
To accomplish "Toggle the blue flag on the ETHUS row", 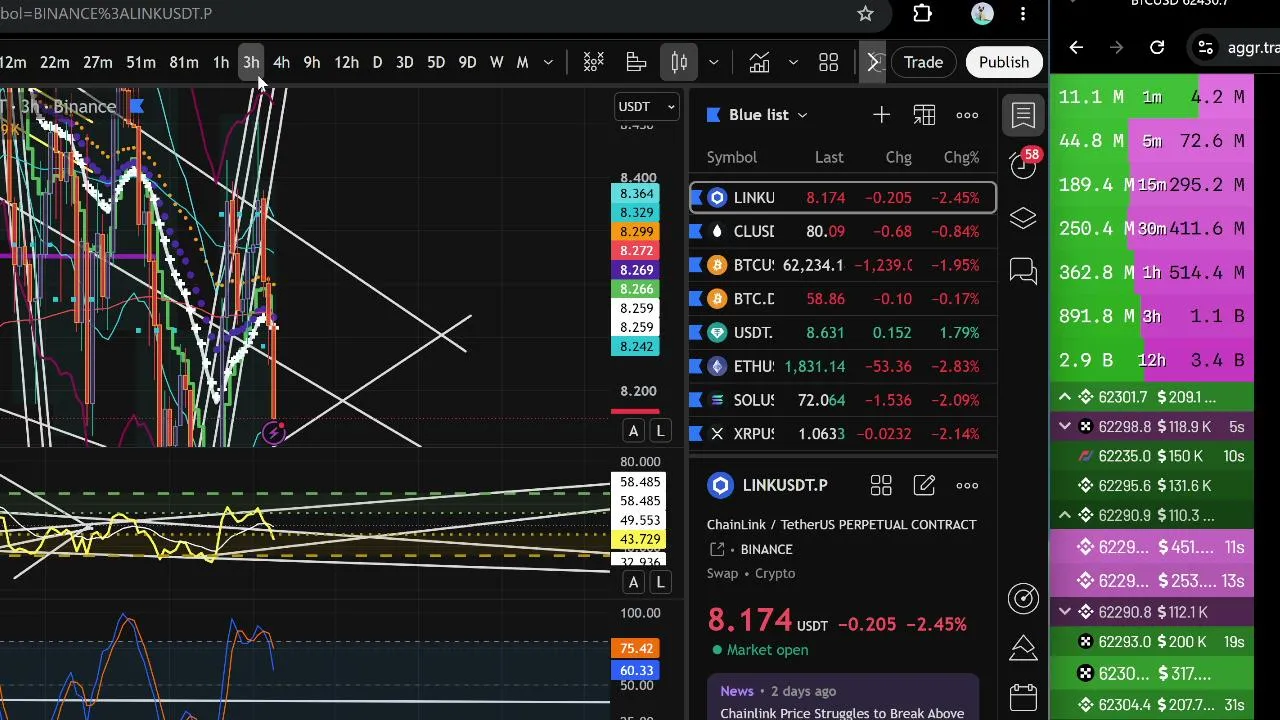I will point(697,366).
